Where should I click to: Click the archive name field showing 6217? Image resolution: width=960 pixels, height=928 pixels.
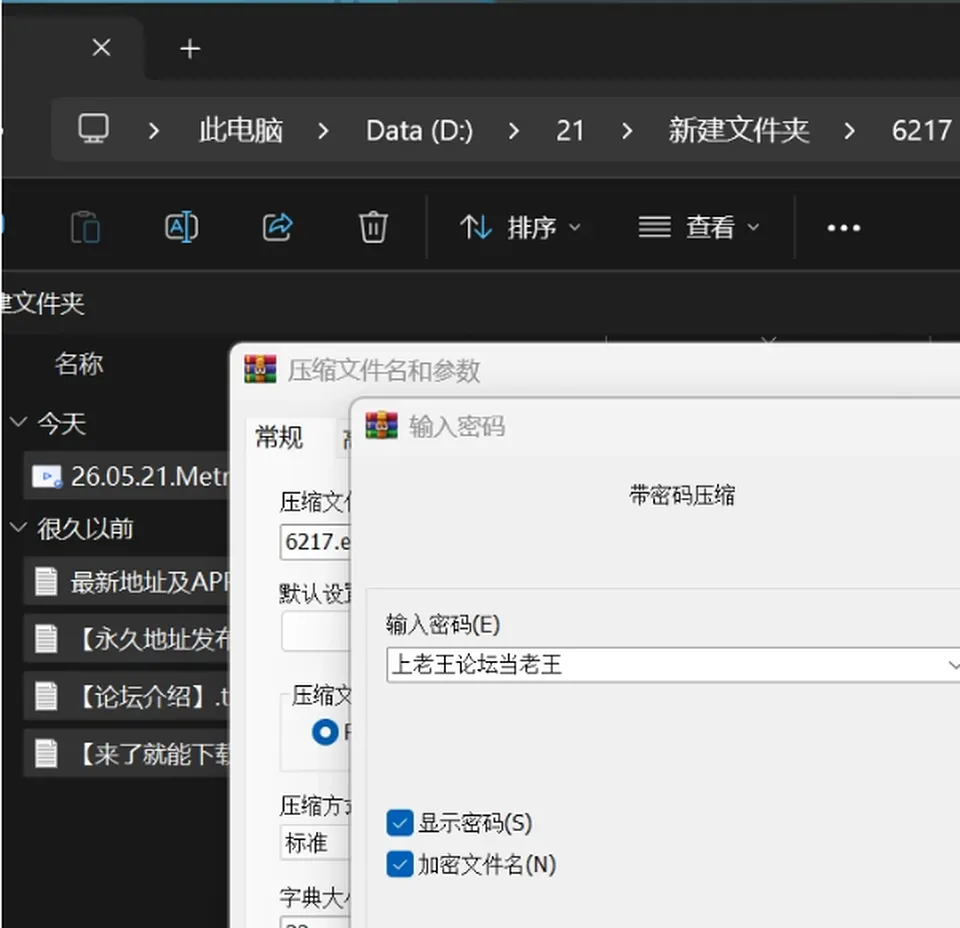point(316,542)
